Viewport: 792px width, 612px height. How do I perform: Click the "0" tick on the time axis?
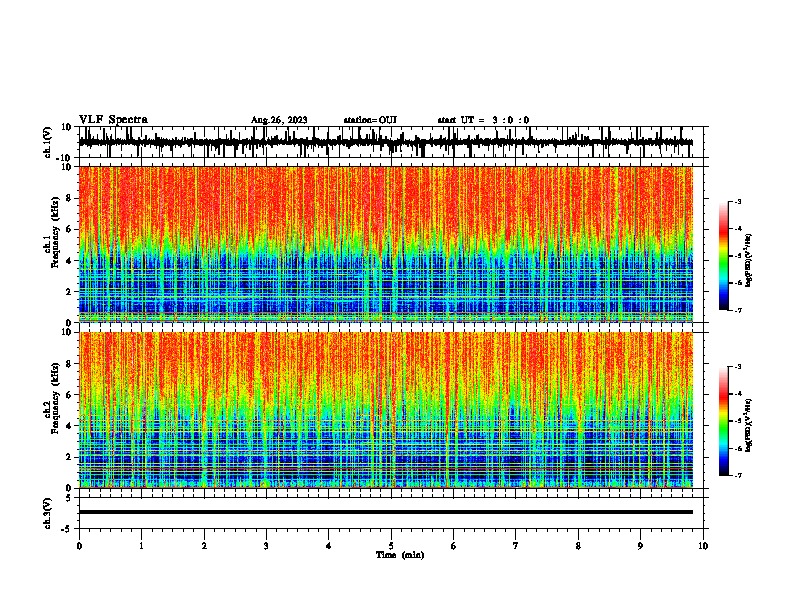(79, 546)
